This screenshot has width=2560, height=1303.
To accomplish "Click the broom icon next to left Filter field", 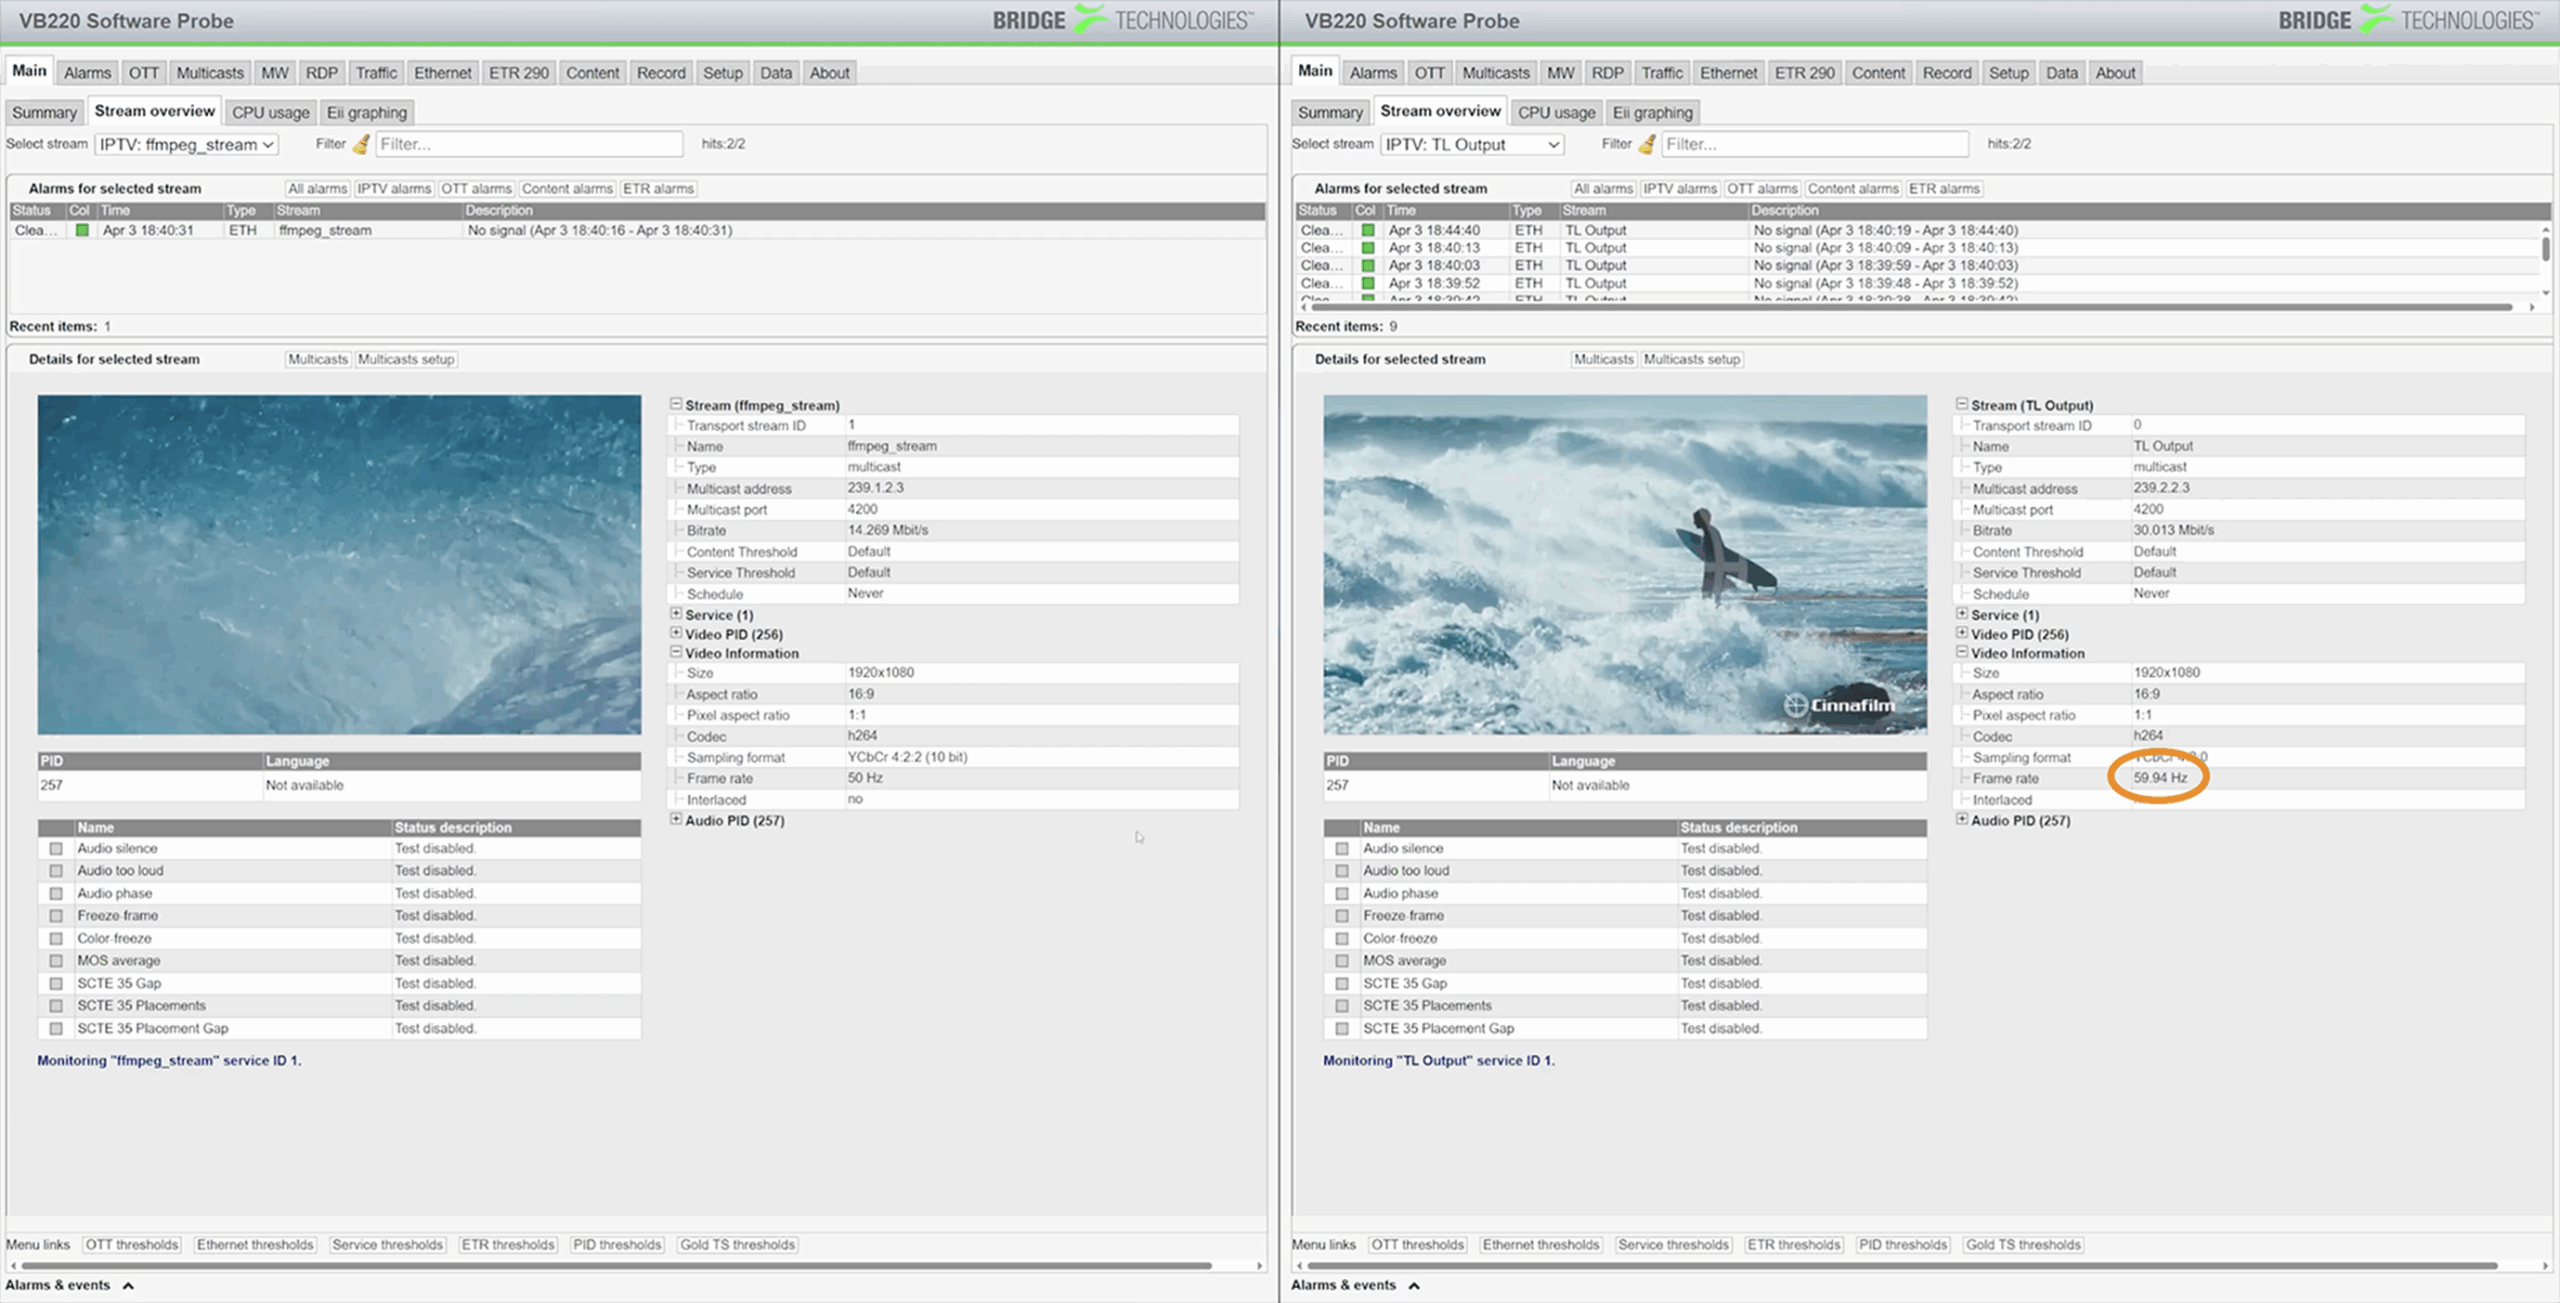I will [x=361, y=144].
